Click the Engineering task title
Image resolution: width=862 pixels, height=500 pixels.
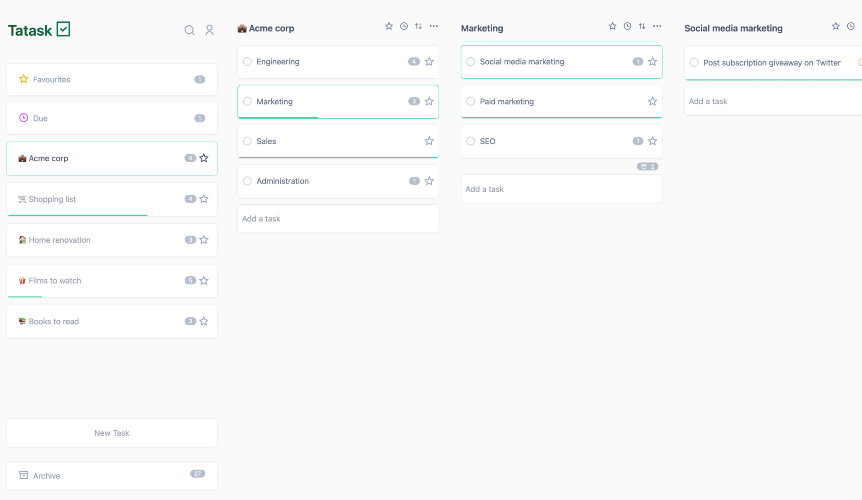tap(278, 62)
